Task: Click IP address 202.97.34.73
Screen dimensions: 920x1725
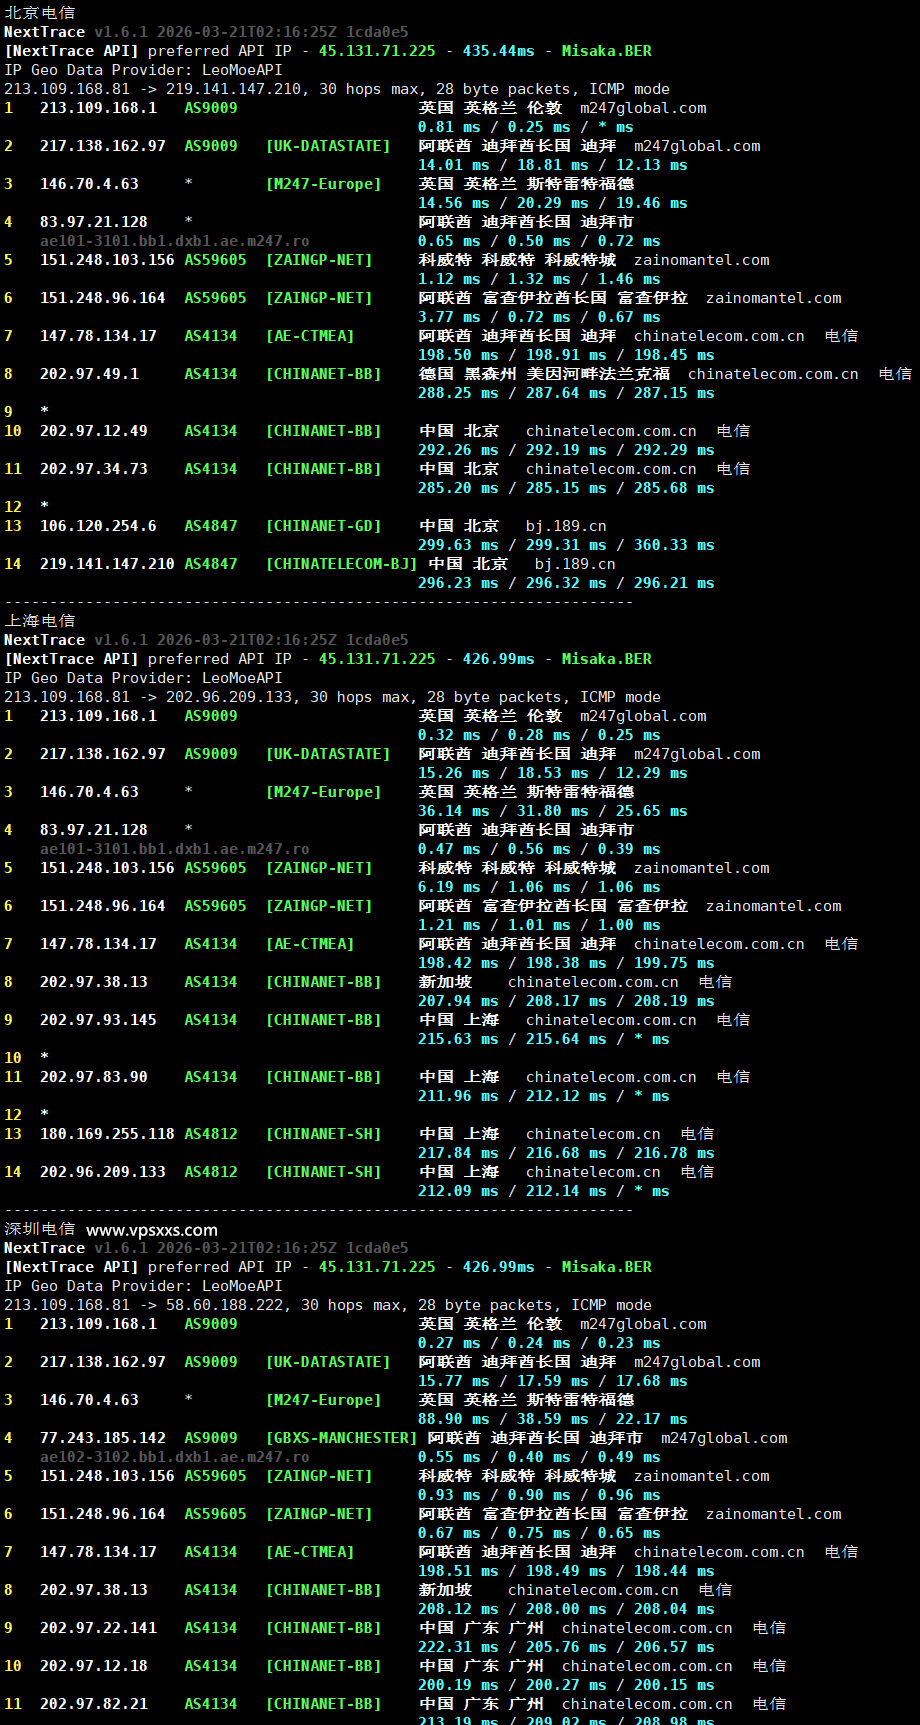Action: point(94,469)
